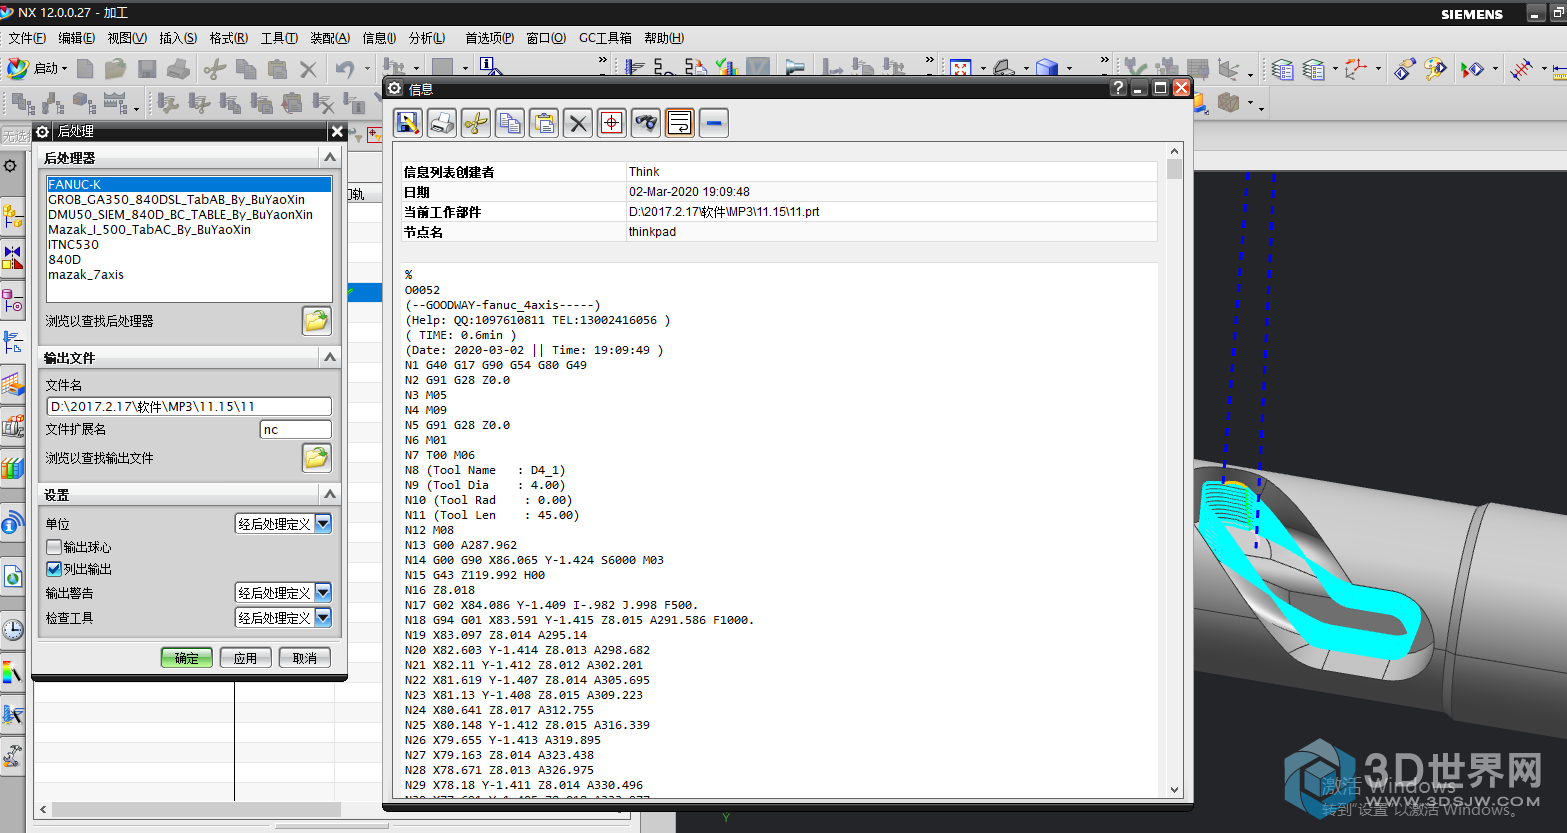1567x833 pixels.
Task: Close the 后处理 dialog with X
Action: (x=337, y=131)
